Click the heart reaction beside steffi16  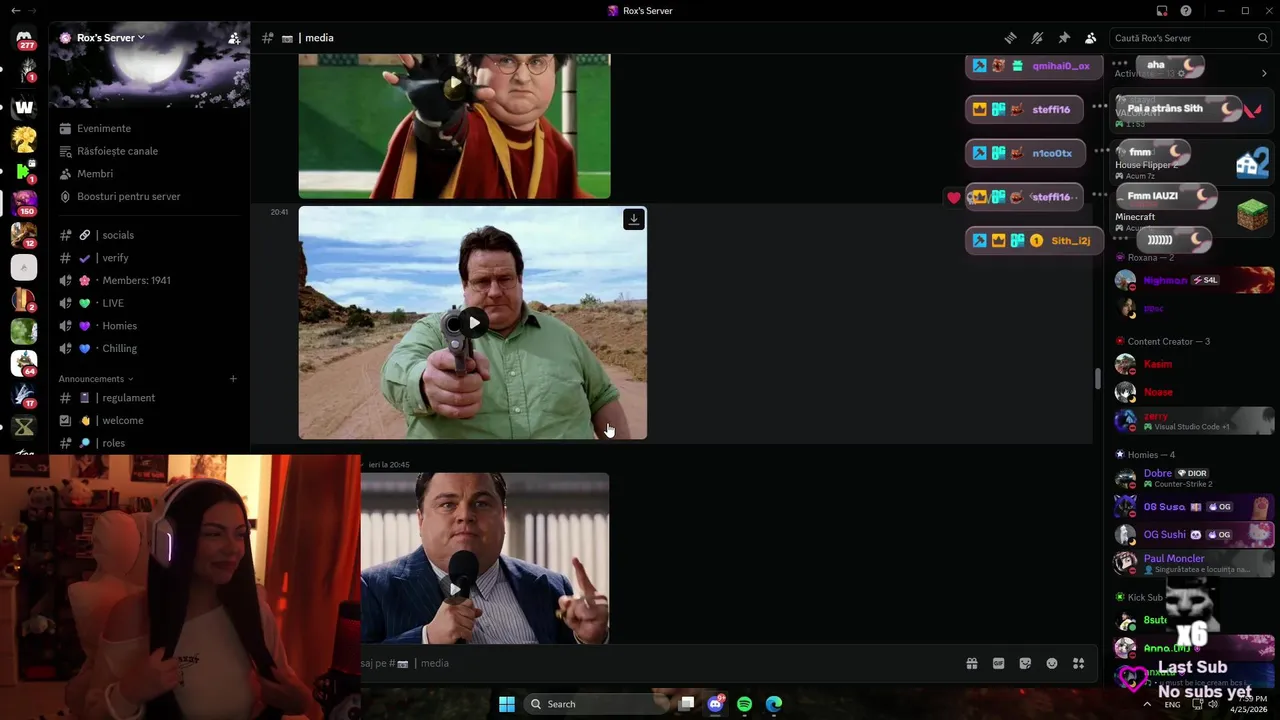click(x=954, y=198)
